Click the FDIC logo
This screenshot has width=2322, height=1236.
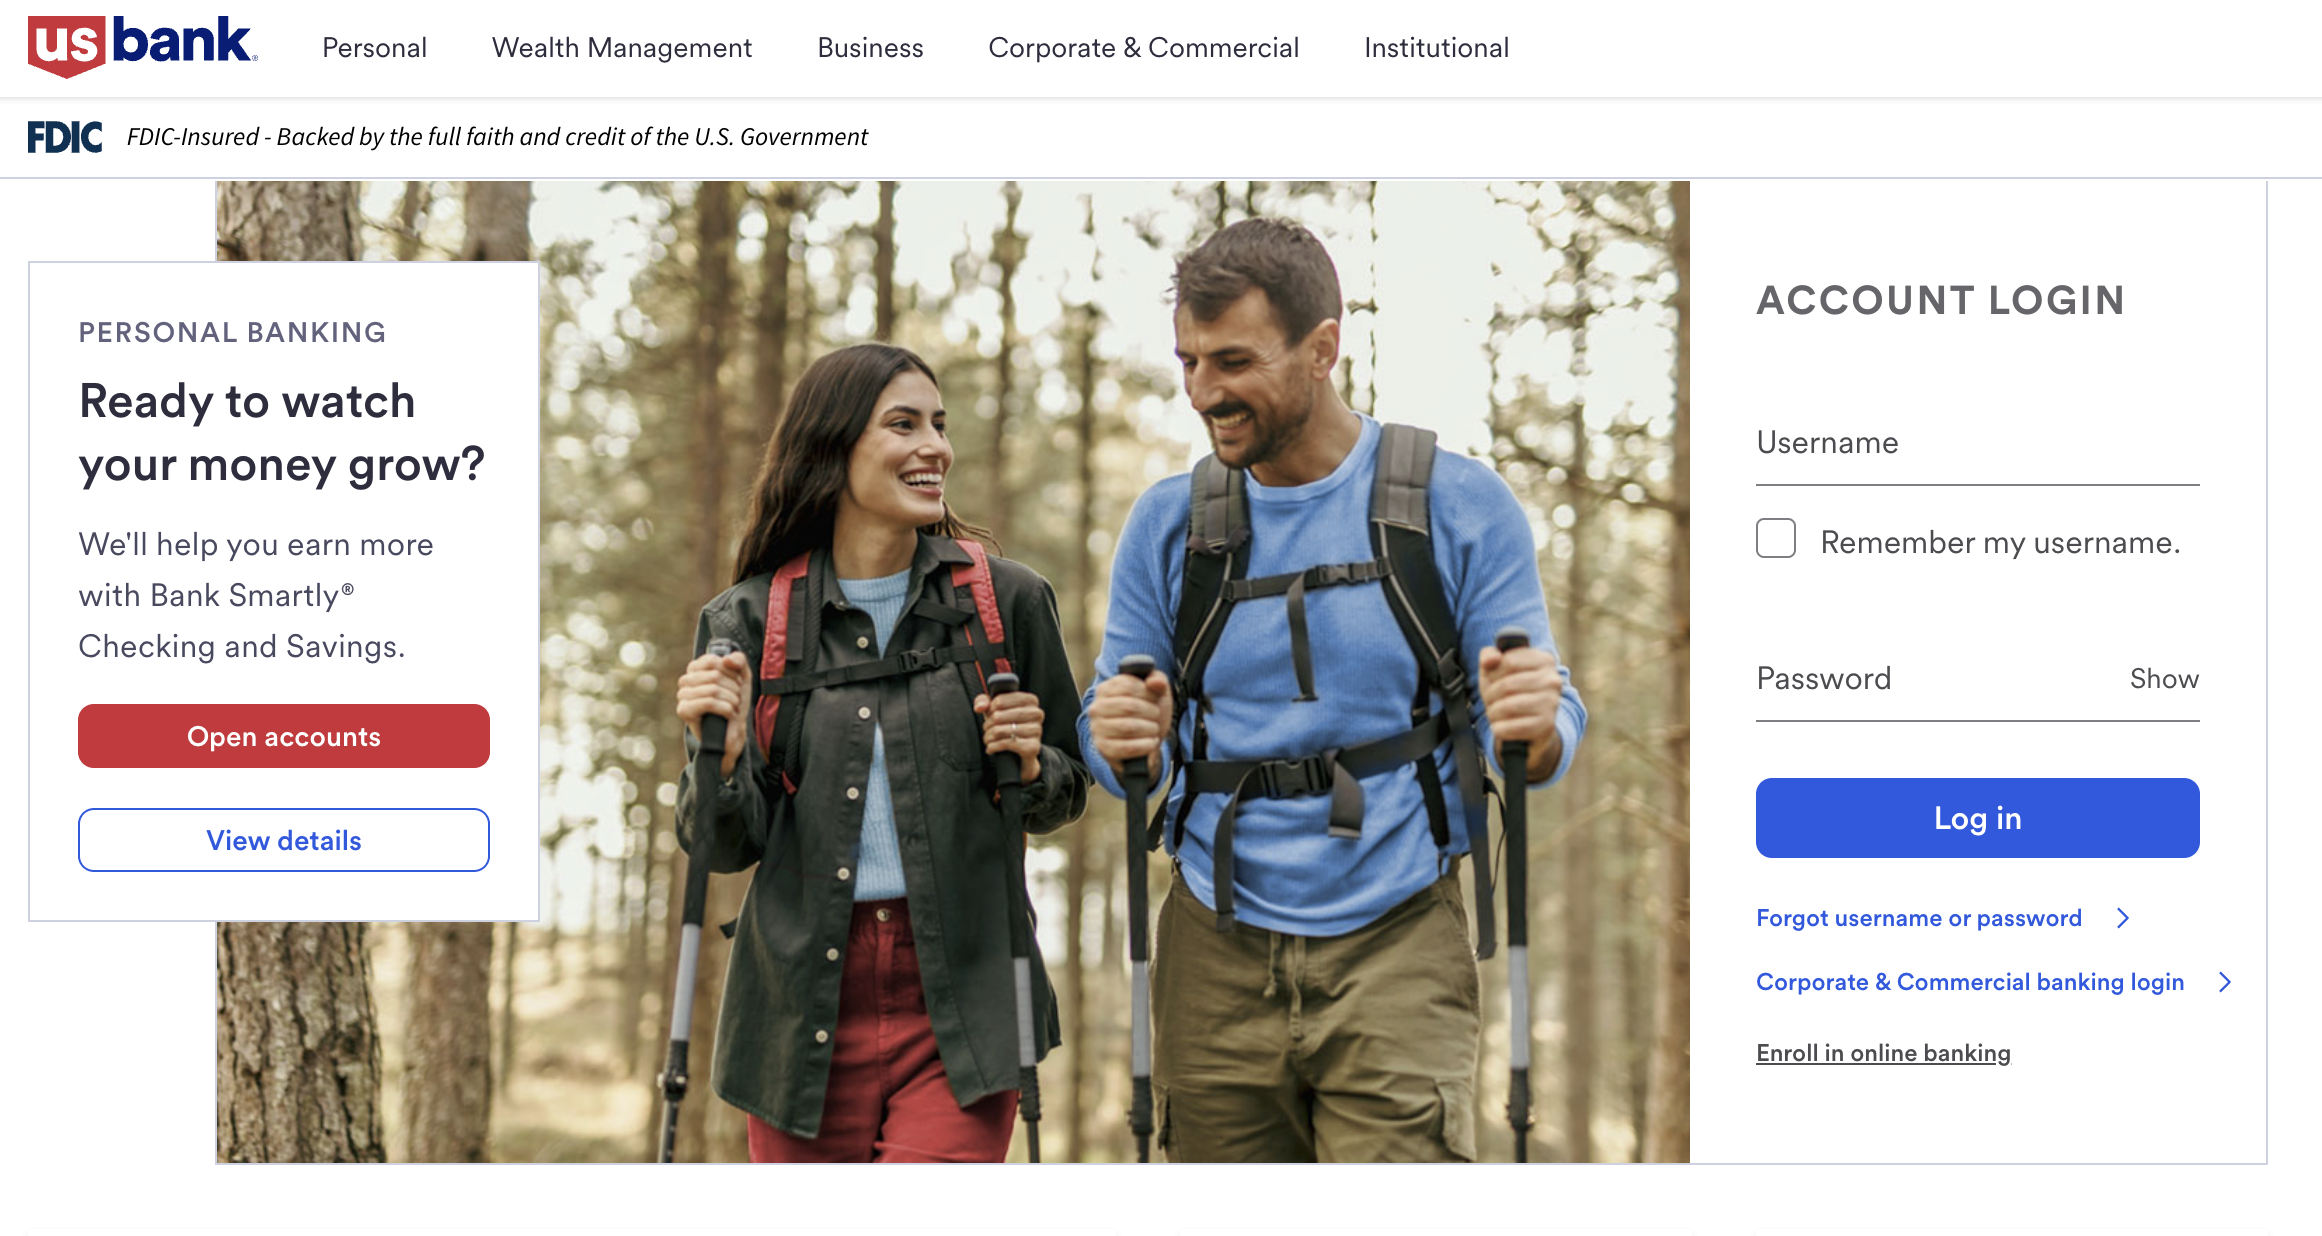click(65, 137)
